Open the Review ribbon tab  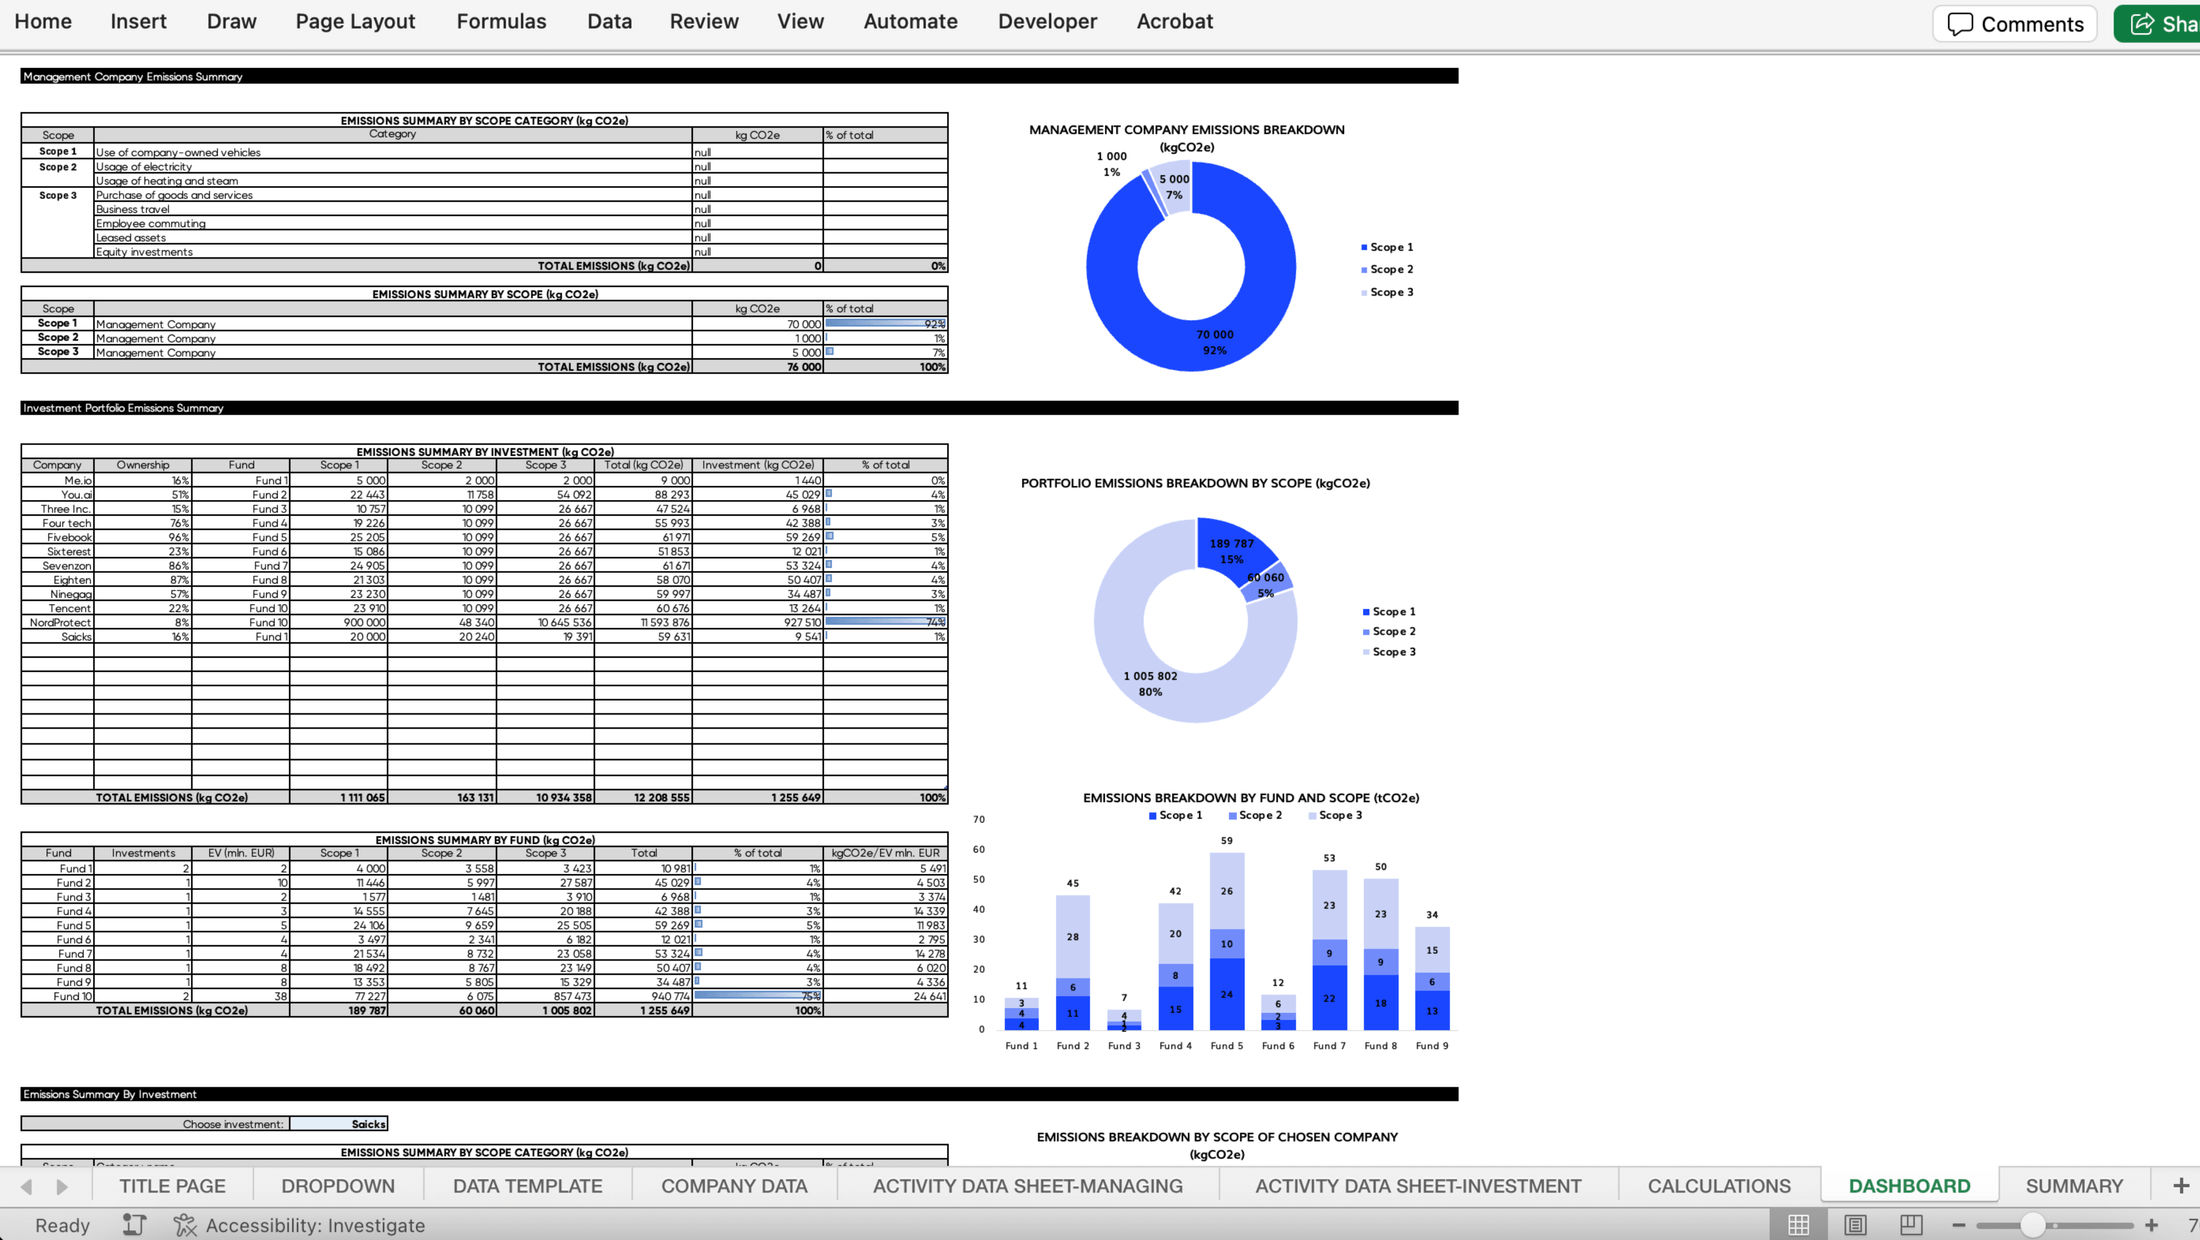(704, 21)
